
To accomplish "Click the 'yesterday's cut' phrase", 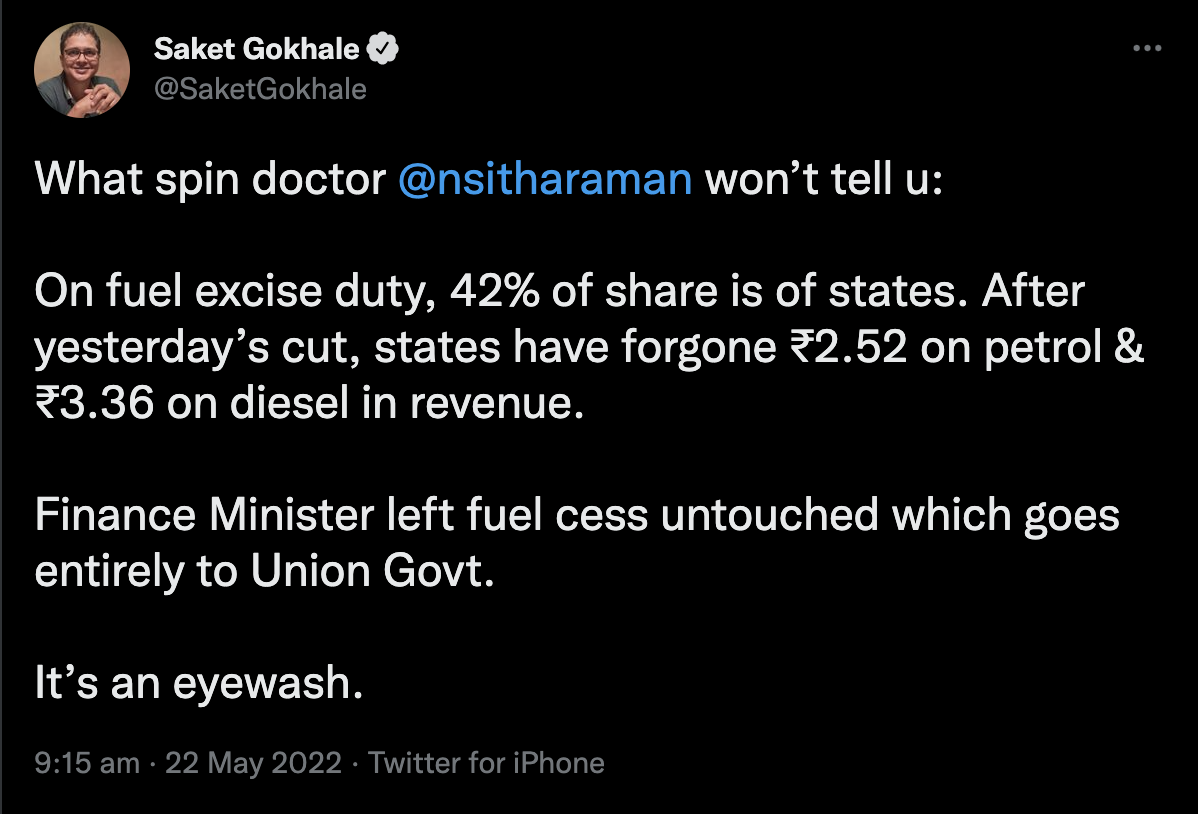I will [x=197, y=347].
